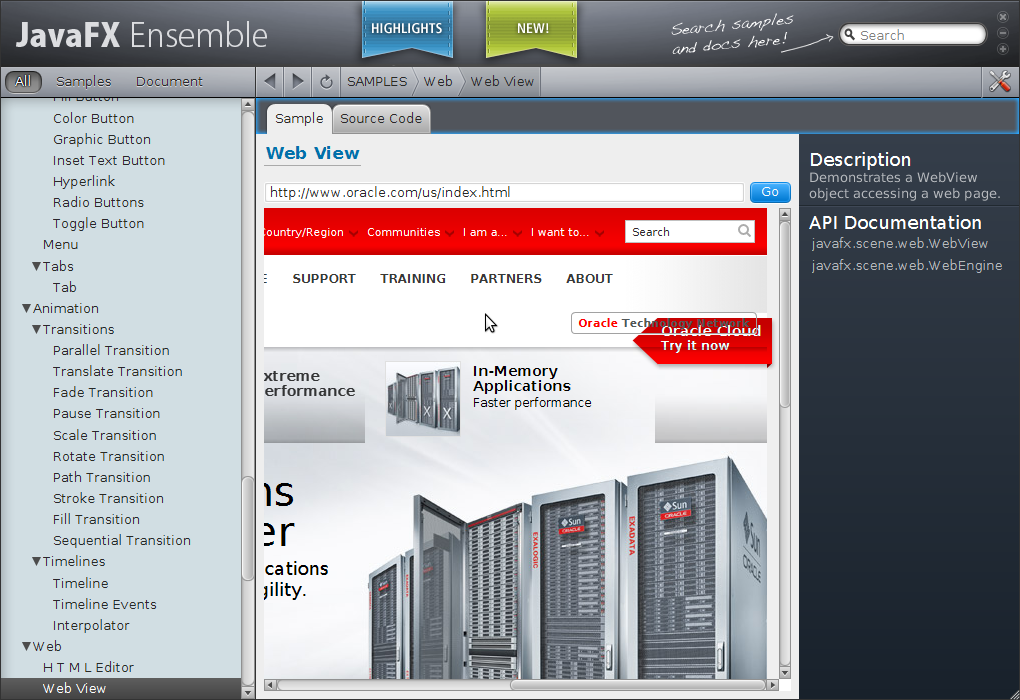
Task: Collapse the Timelines tree node
Action: point(37,561)
